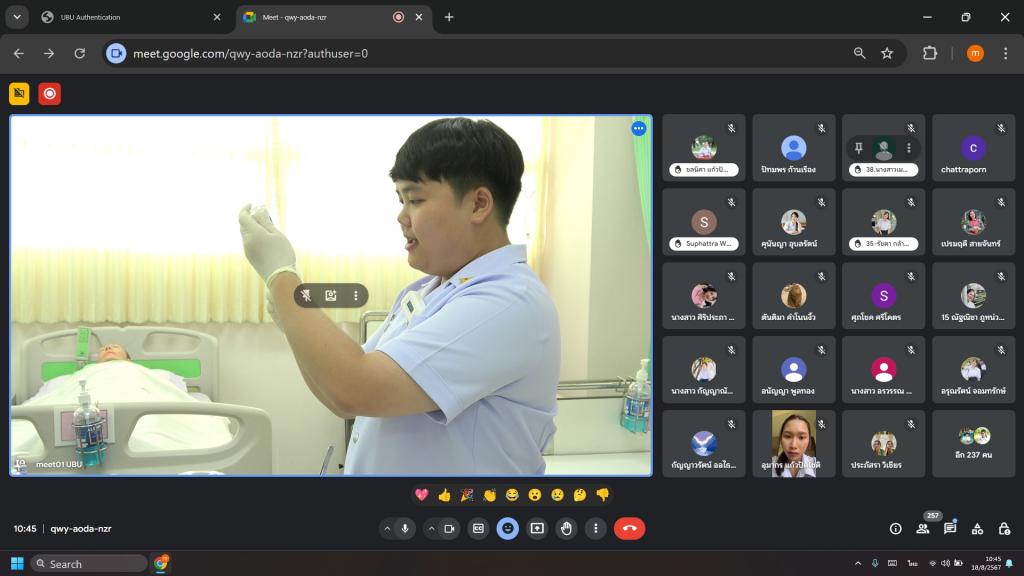This screenshot has height=576, width=1024.
Task: Open the Activities shapes icon
Action: pos(977,529)
